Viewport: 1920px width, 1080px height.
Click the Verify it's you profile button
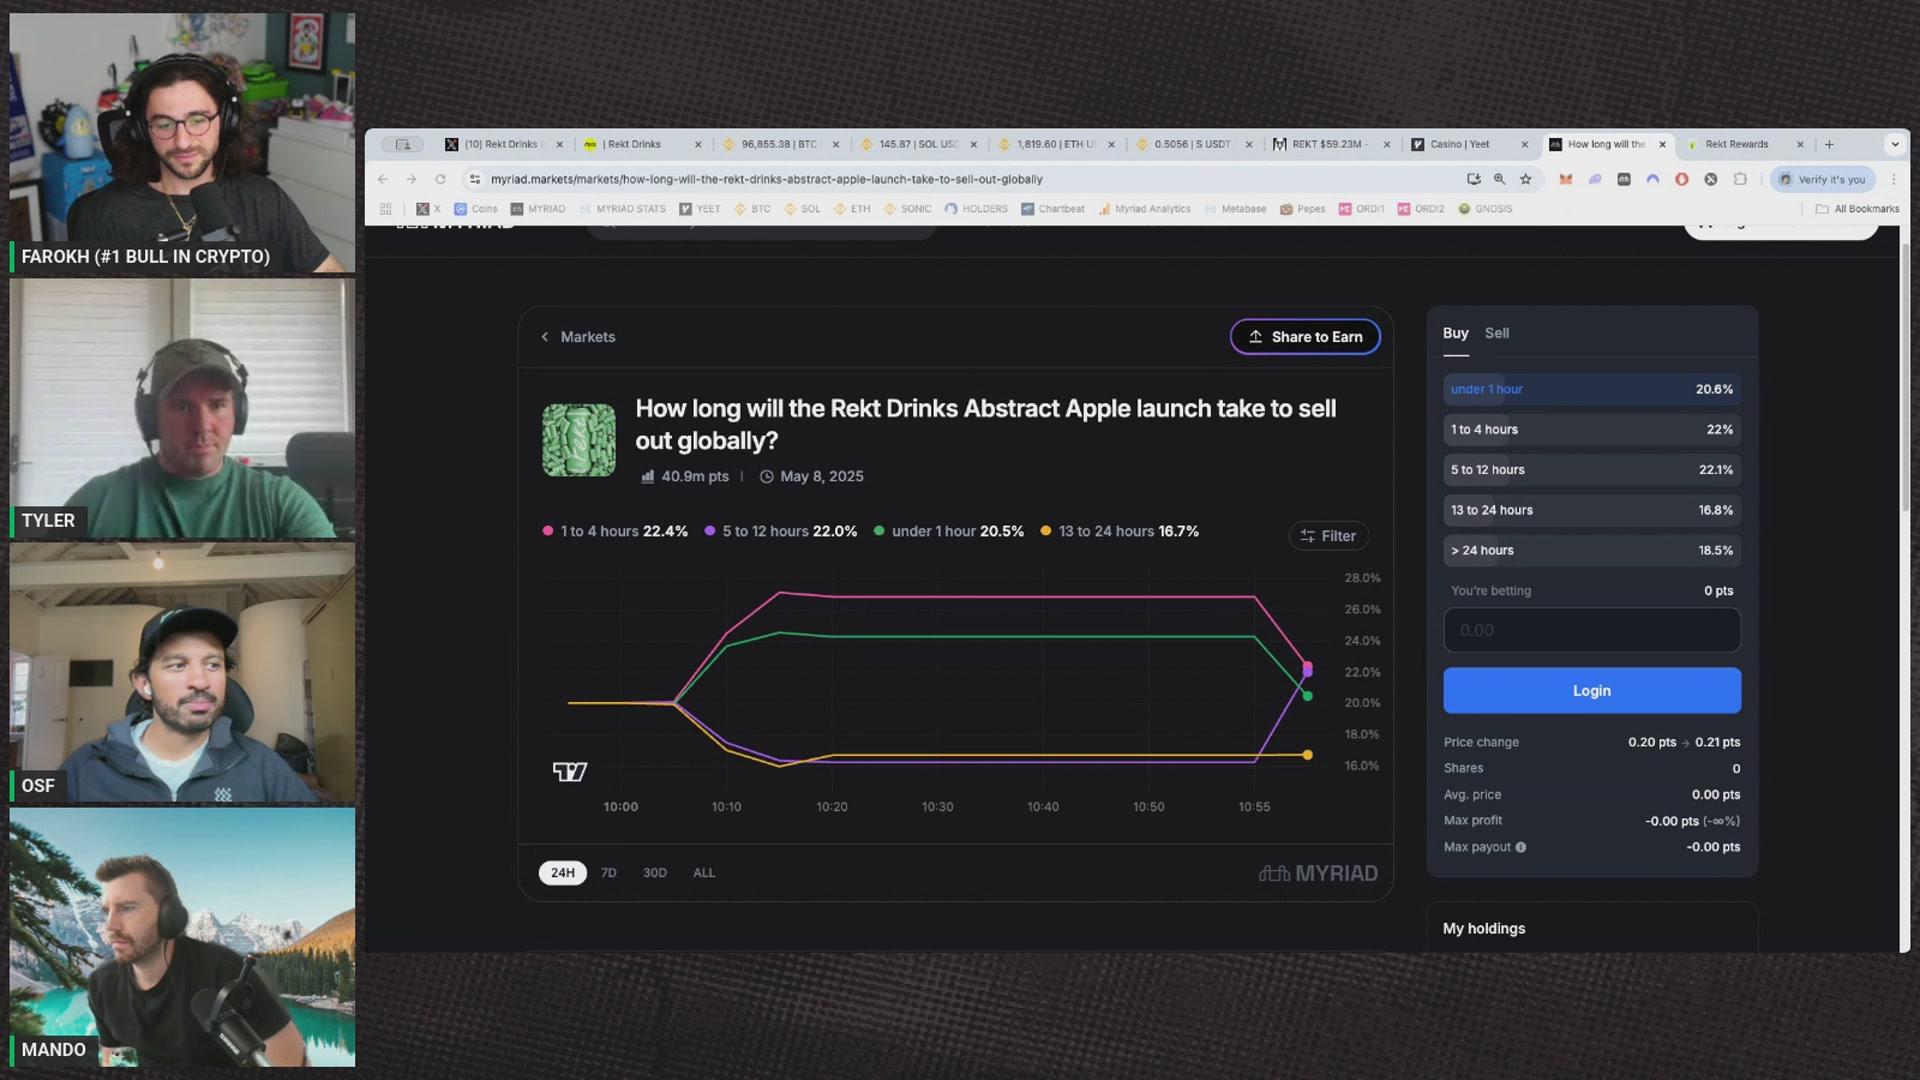coord(1822,179)
